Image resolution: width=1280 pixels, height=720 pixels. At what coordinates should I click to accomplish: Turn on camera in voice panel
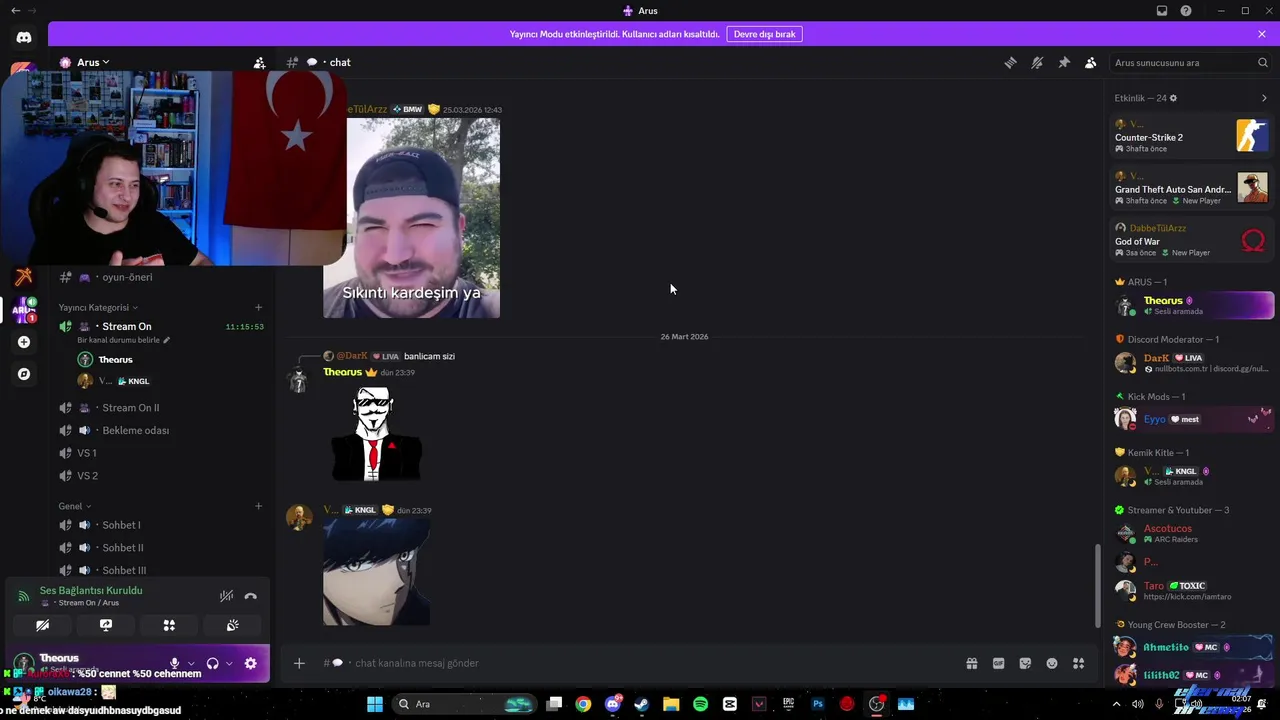point(42,625)
